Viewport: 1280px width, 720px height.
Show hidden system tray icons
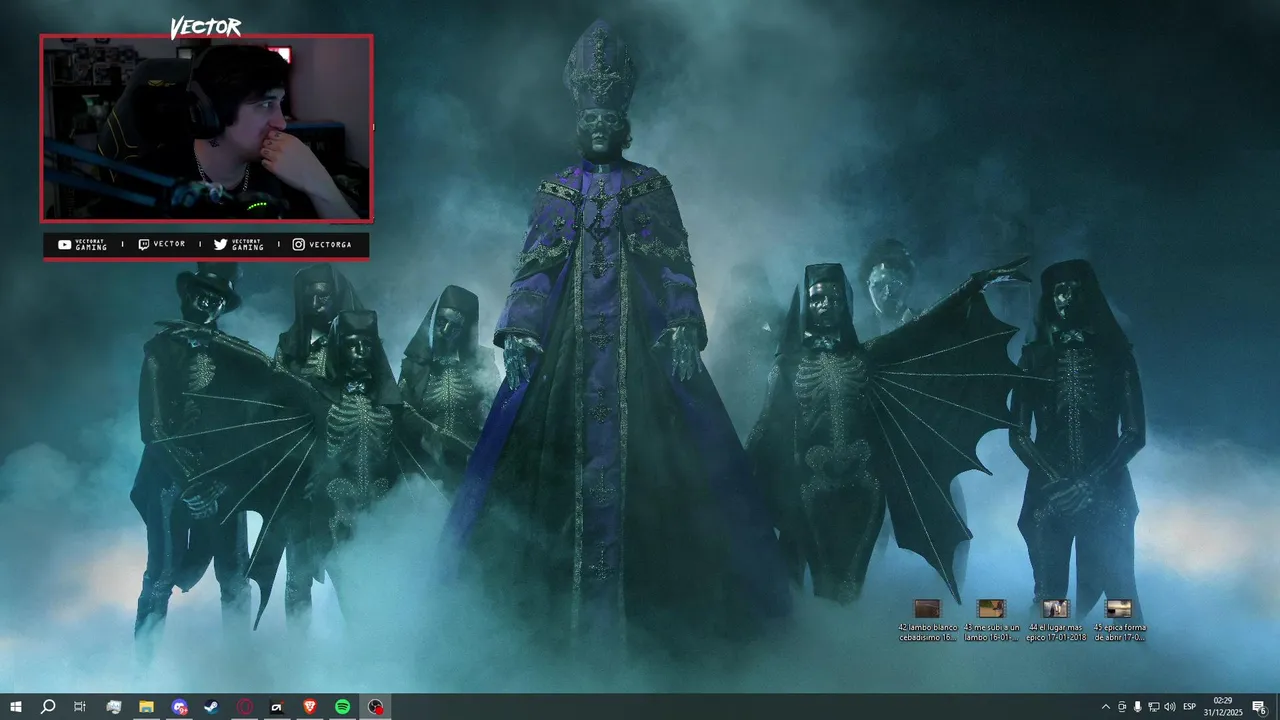(x=1105, y=707)
